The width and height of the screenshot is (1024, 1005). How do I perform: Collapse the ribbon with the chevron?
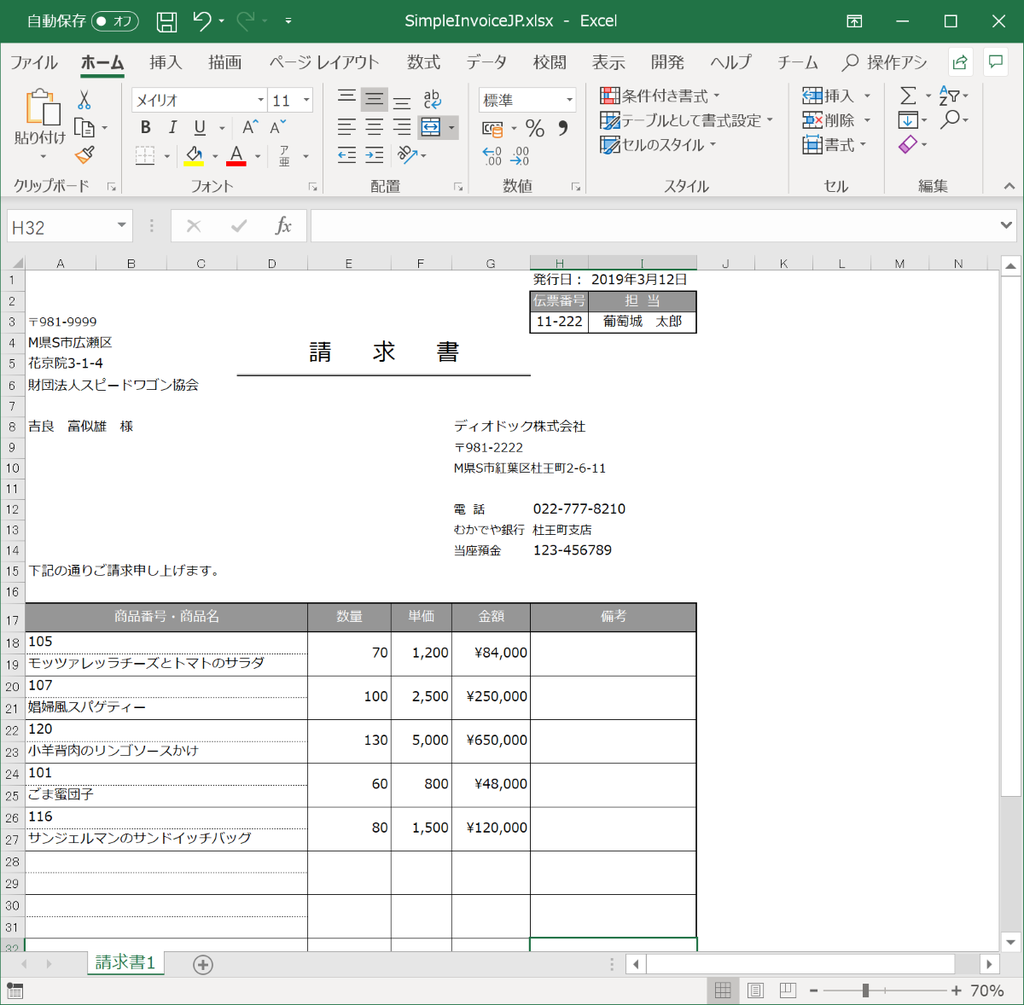(x=1009, y=186)
